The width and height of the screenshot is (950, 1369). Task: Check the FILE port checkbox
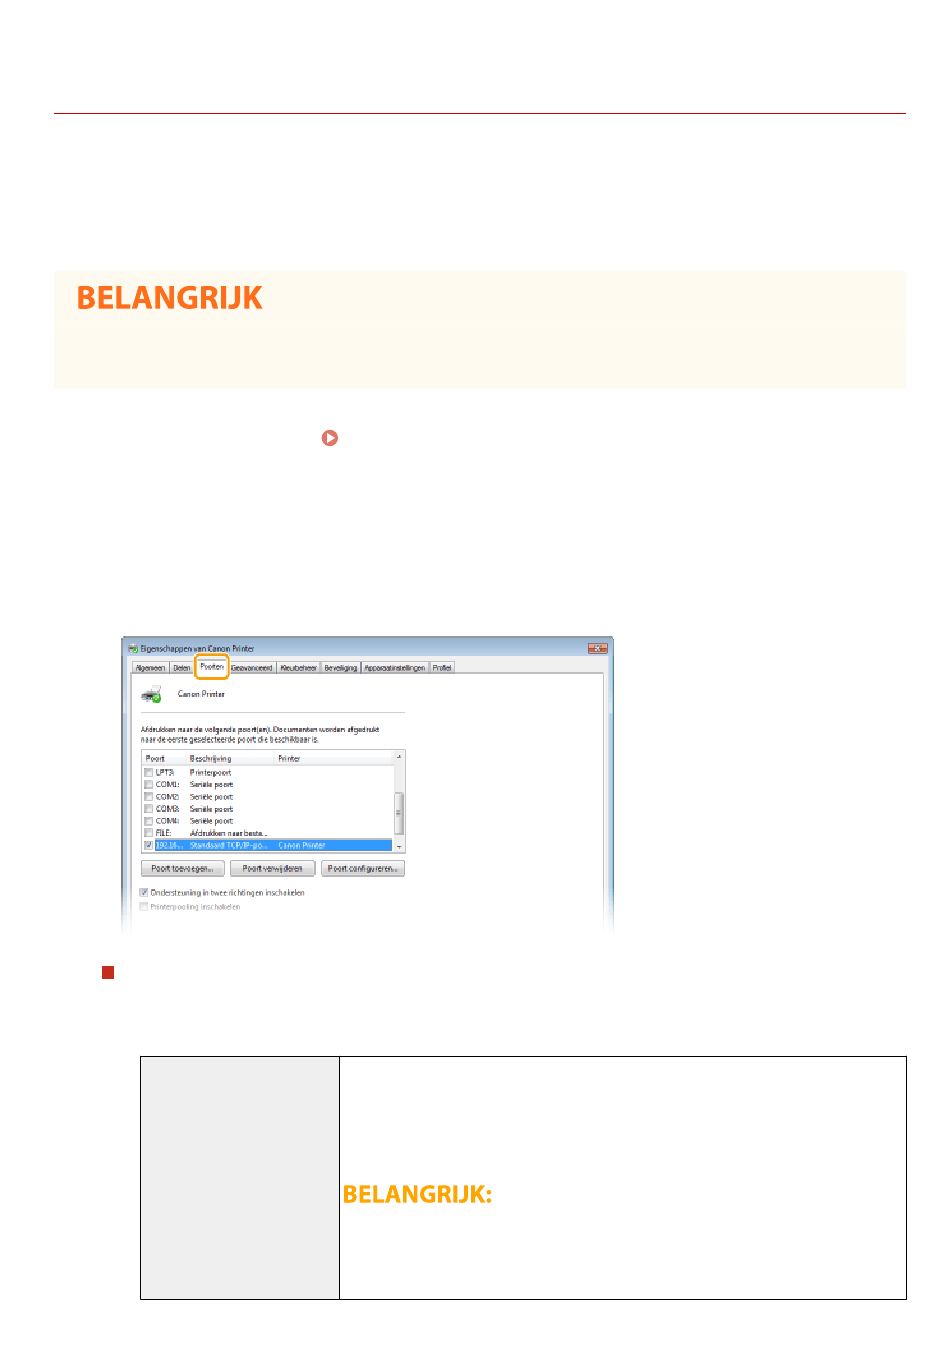pyautogui.click(x=148, y=833)
